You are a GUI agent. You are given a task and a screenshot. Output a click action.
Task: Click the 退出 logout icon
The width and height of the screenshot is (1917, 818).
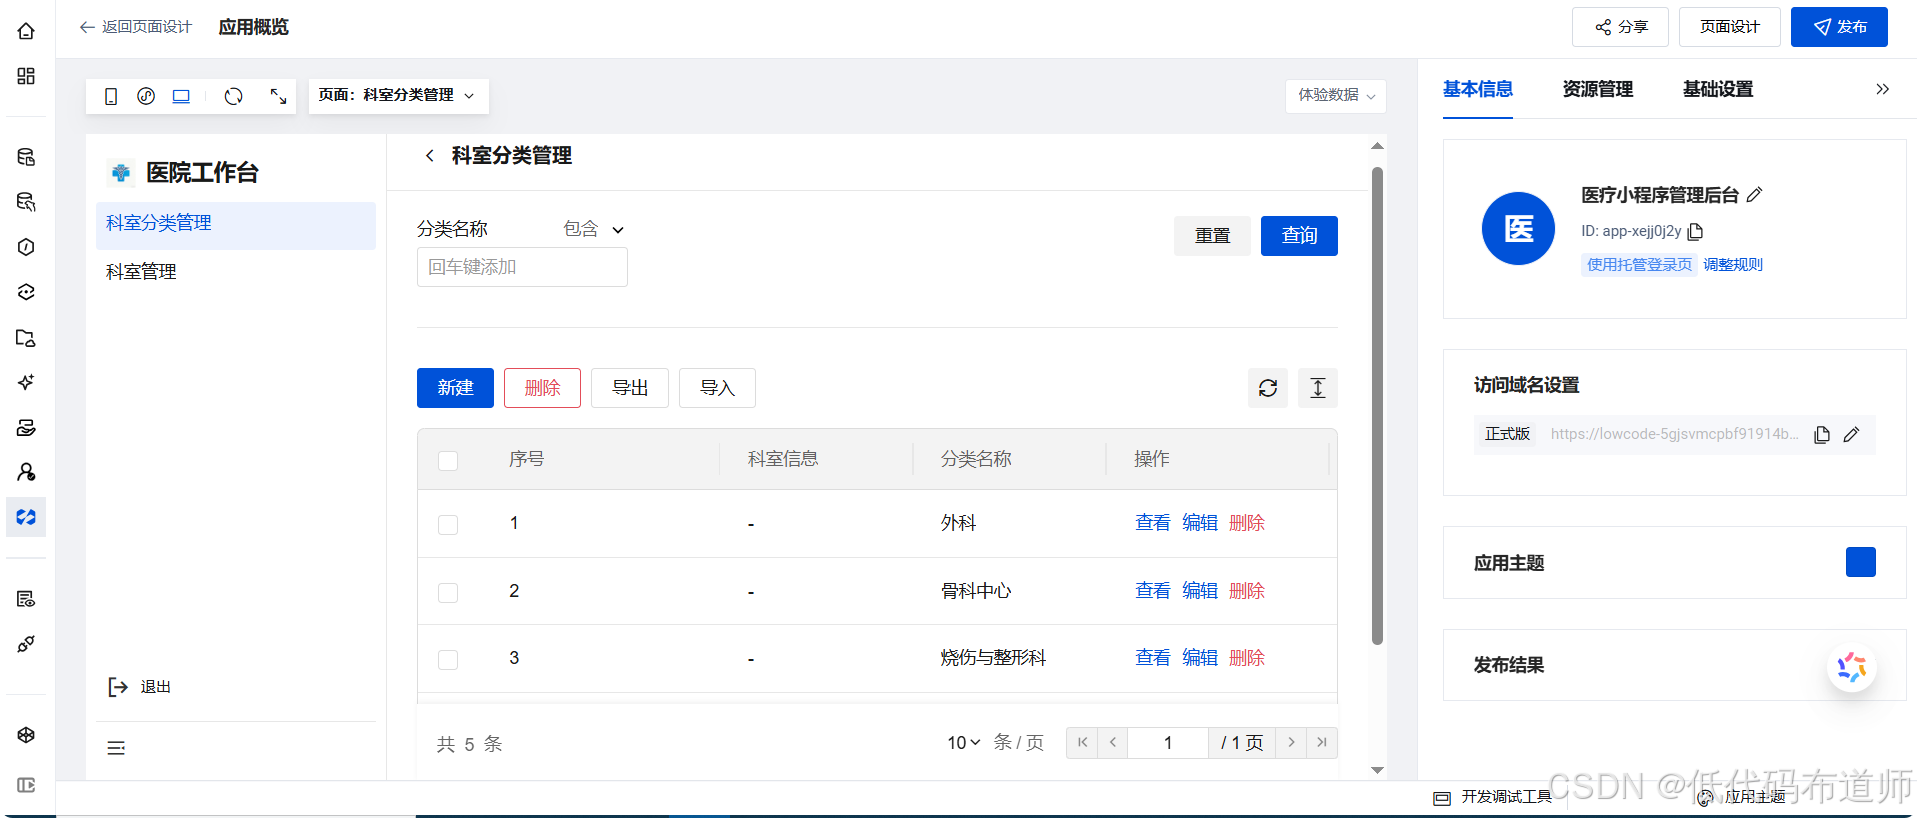point(118,687)
